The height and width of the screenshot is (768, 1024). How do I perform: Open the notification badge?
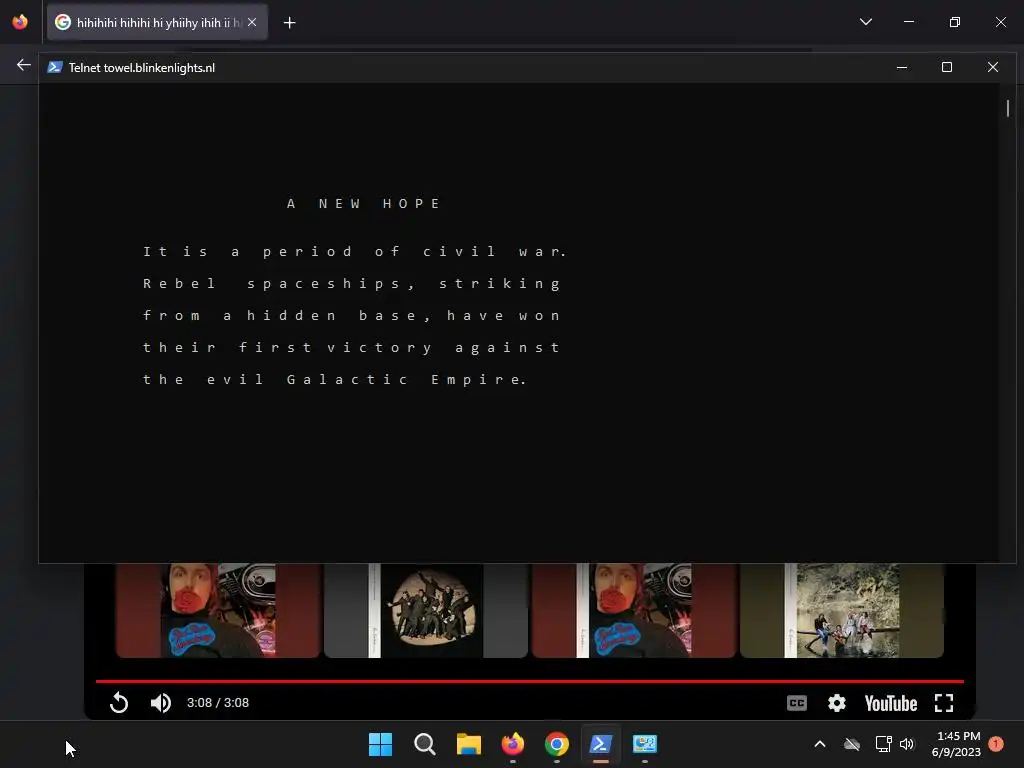click(996, 743)
